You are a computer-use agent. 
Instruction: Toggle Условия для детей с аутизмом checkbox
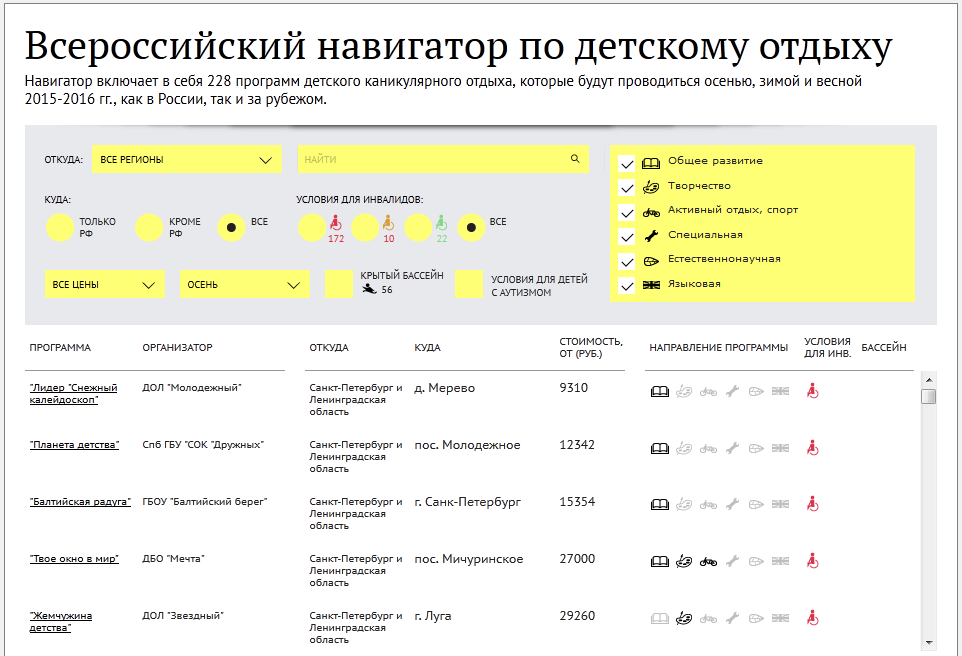coord(469,284)
